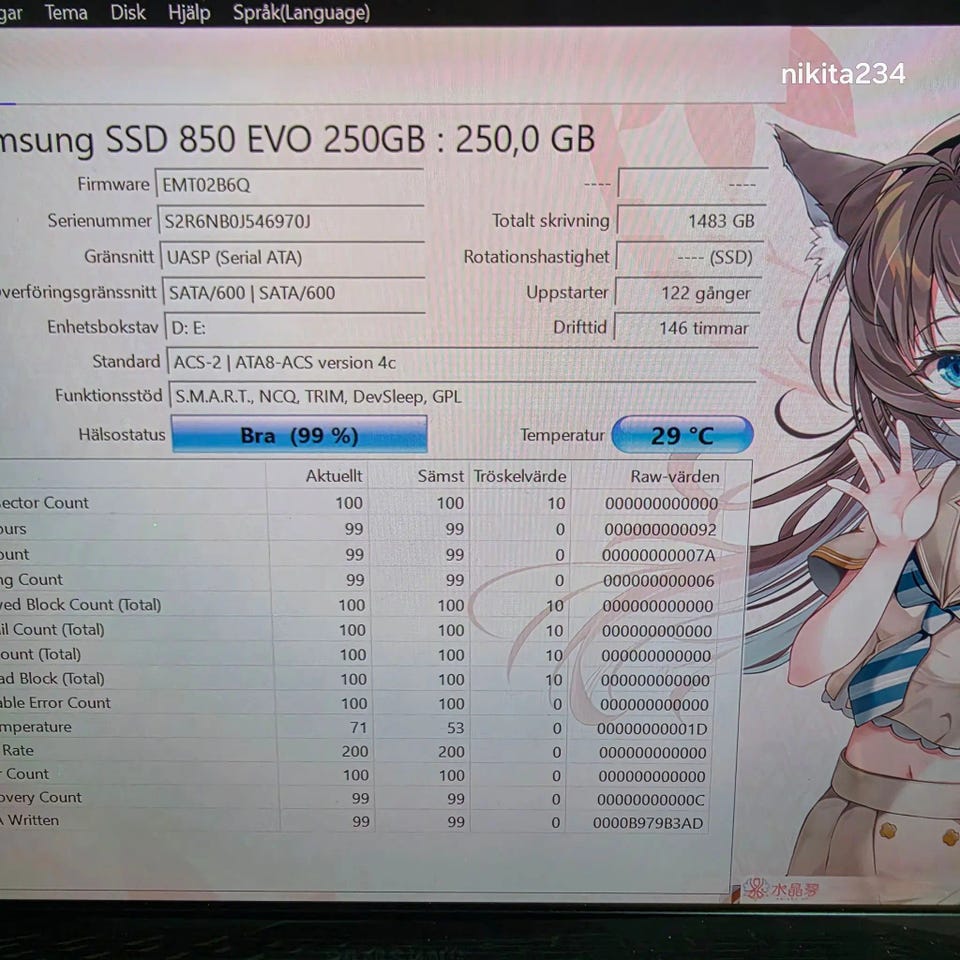Select the Recovery Count row with 00000000000C

(354, 798)
